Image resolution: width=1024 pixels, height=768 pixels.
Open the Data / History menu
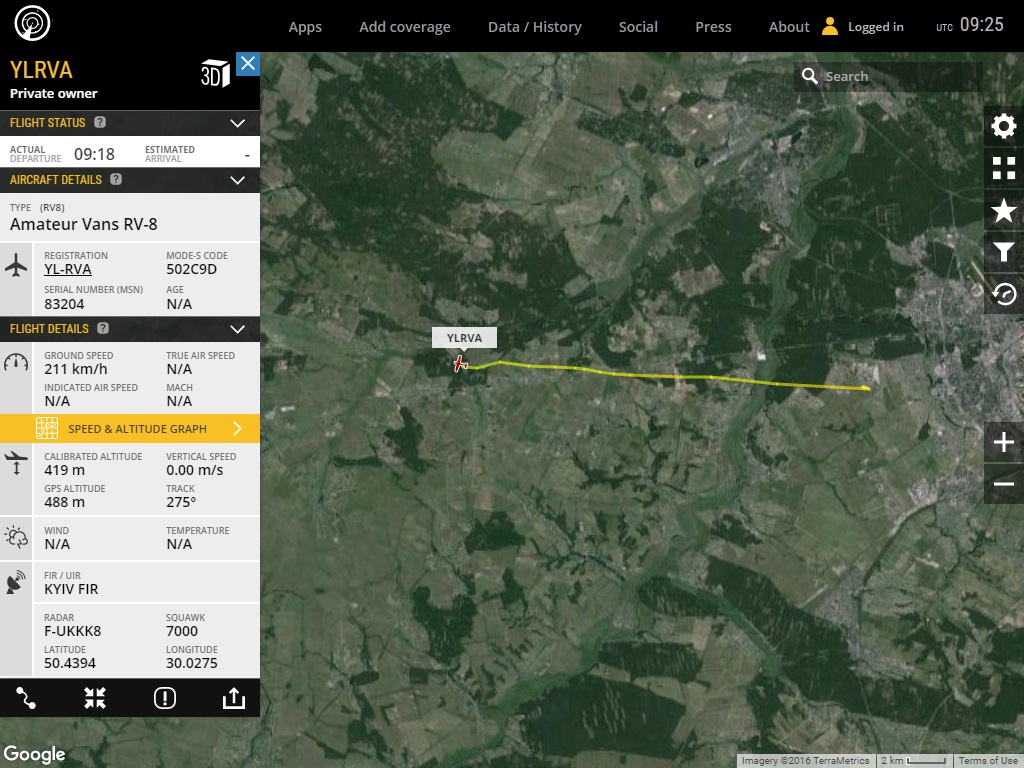(x=534, y=27)
